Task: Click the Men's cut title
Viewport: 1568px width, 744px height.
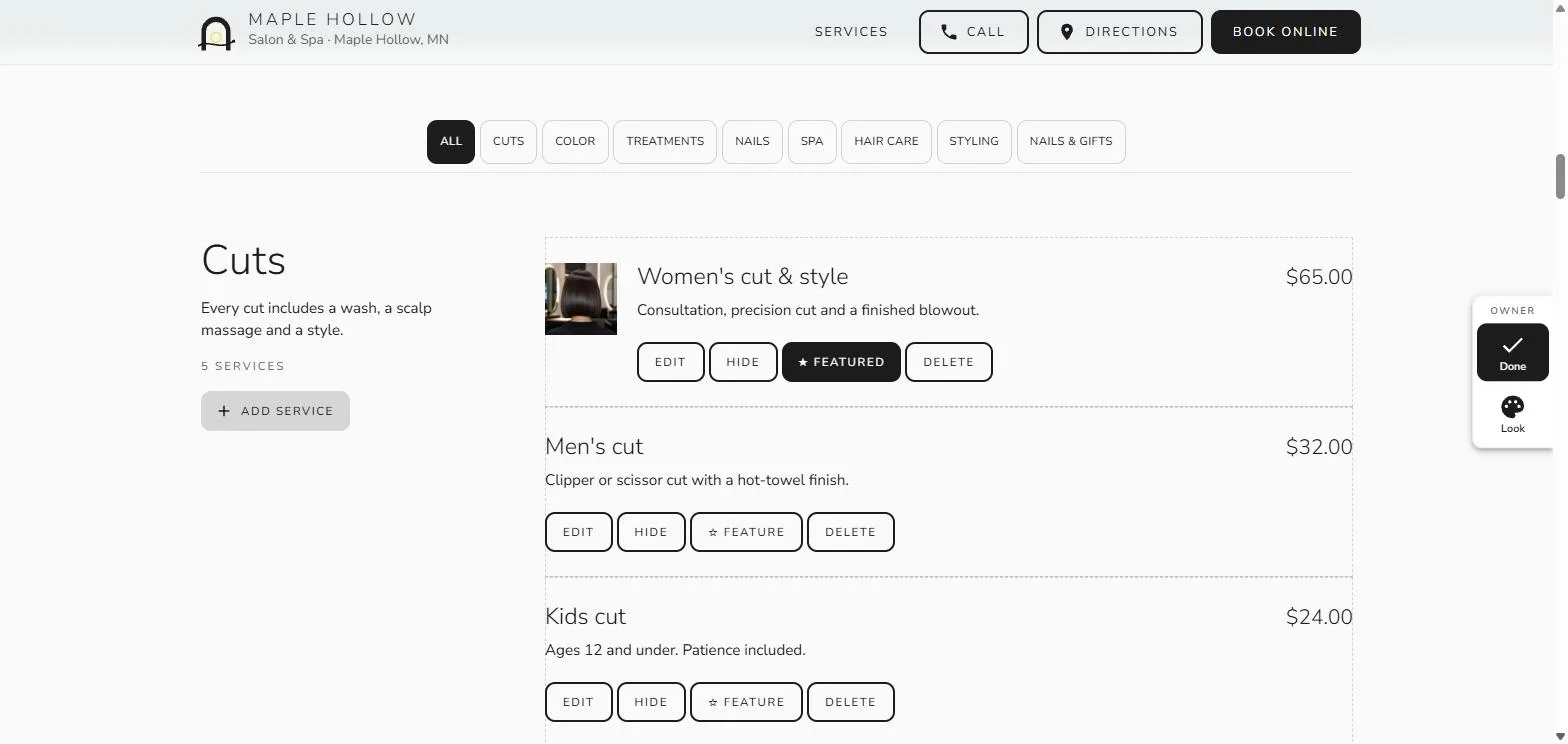Action: [x=594, y=447]
